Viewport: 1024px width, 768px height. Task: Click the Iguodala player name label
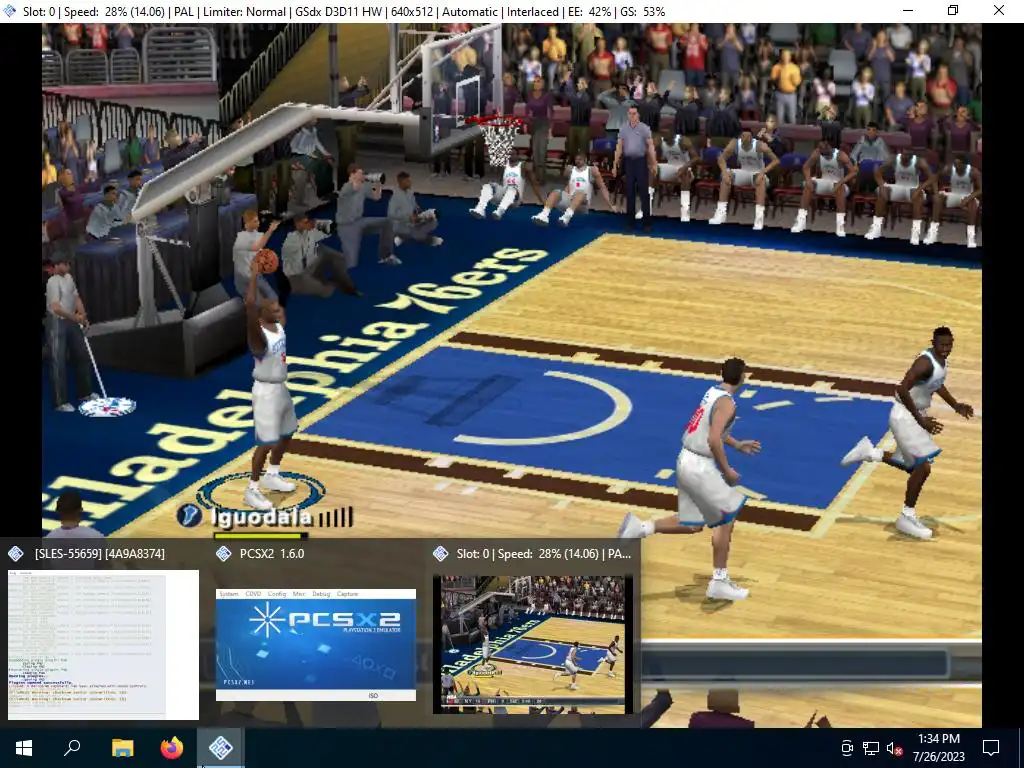point(261,518)
